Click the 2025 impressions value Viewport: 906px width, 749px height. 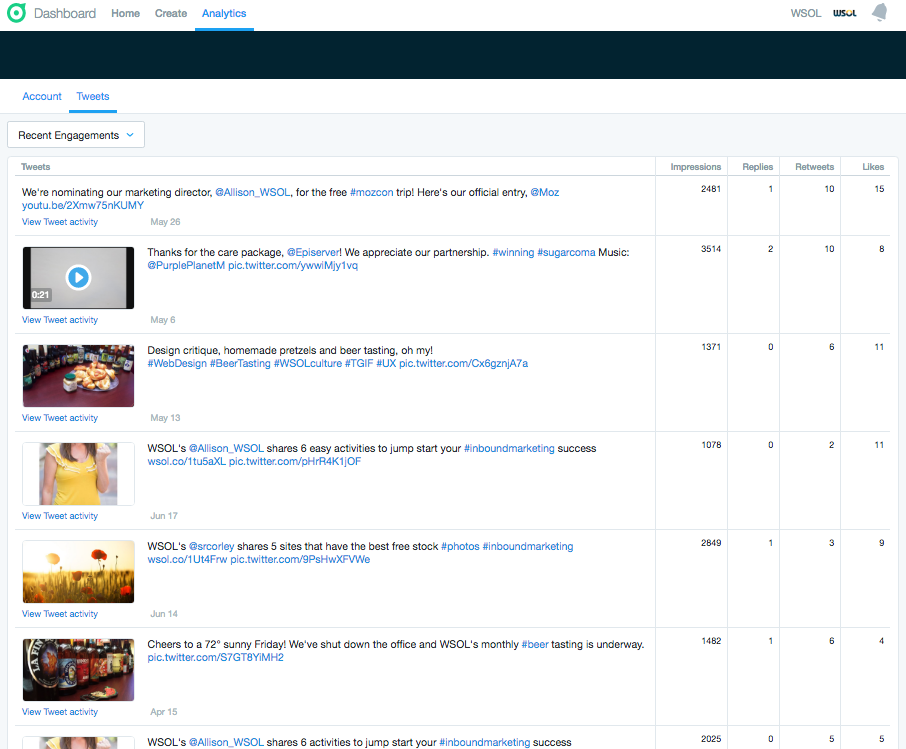711,739
